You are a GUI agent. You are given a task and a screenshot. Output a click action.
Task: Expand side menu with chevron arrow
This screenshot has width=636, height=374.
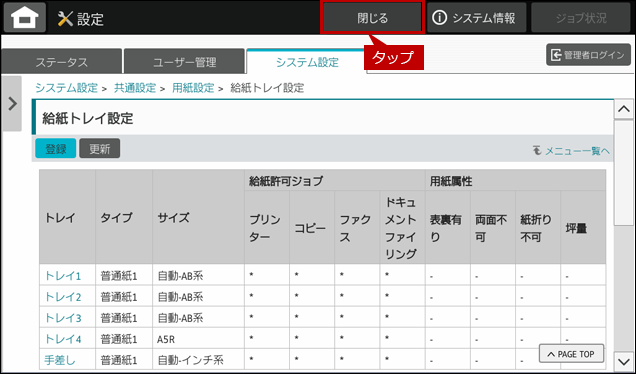(12, 104)
